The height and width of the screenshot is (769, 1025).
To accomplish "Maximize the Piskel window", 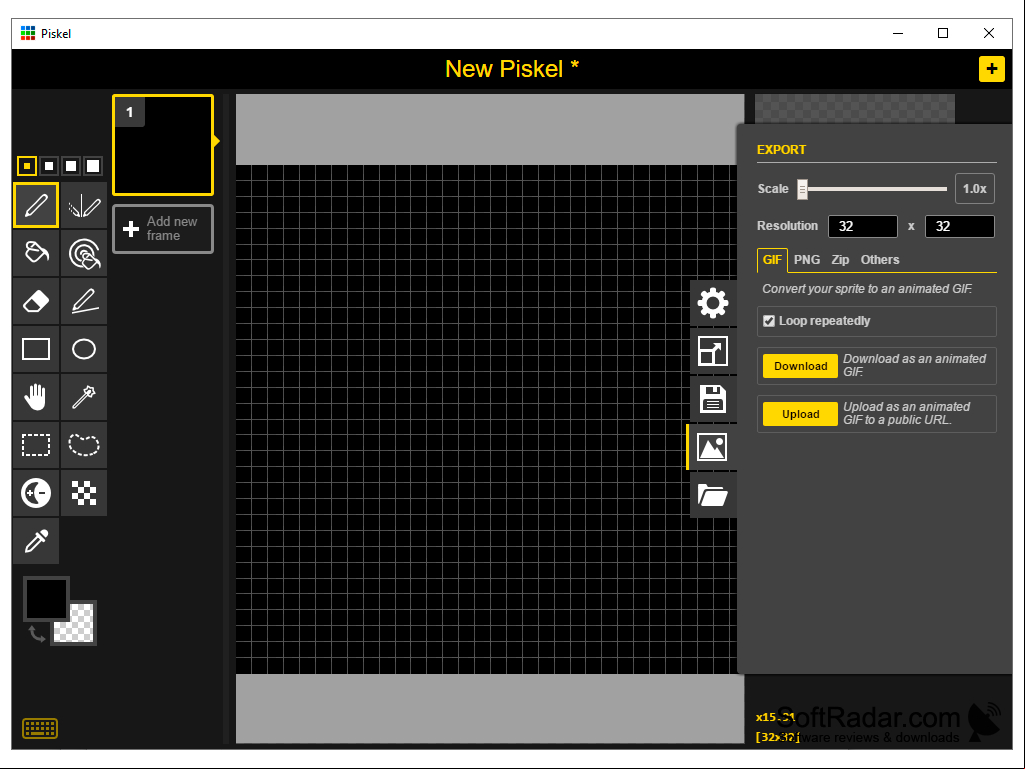I will click(943, 33).
